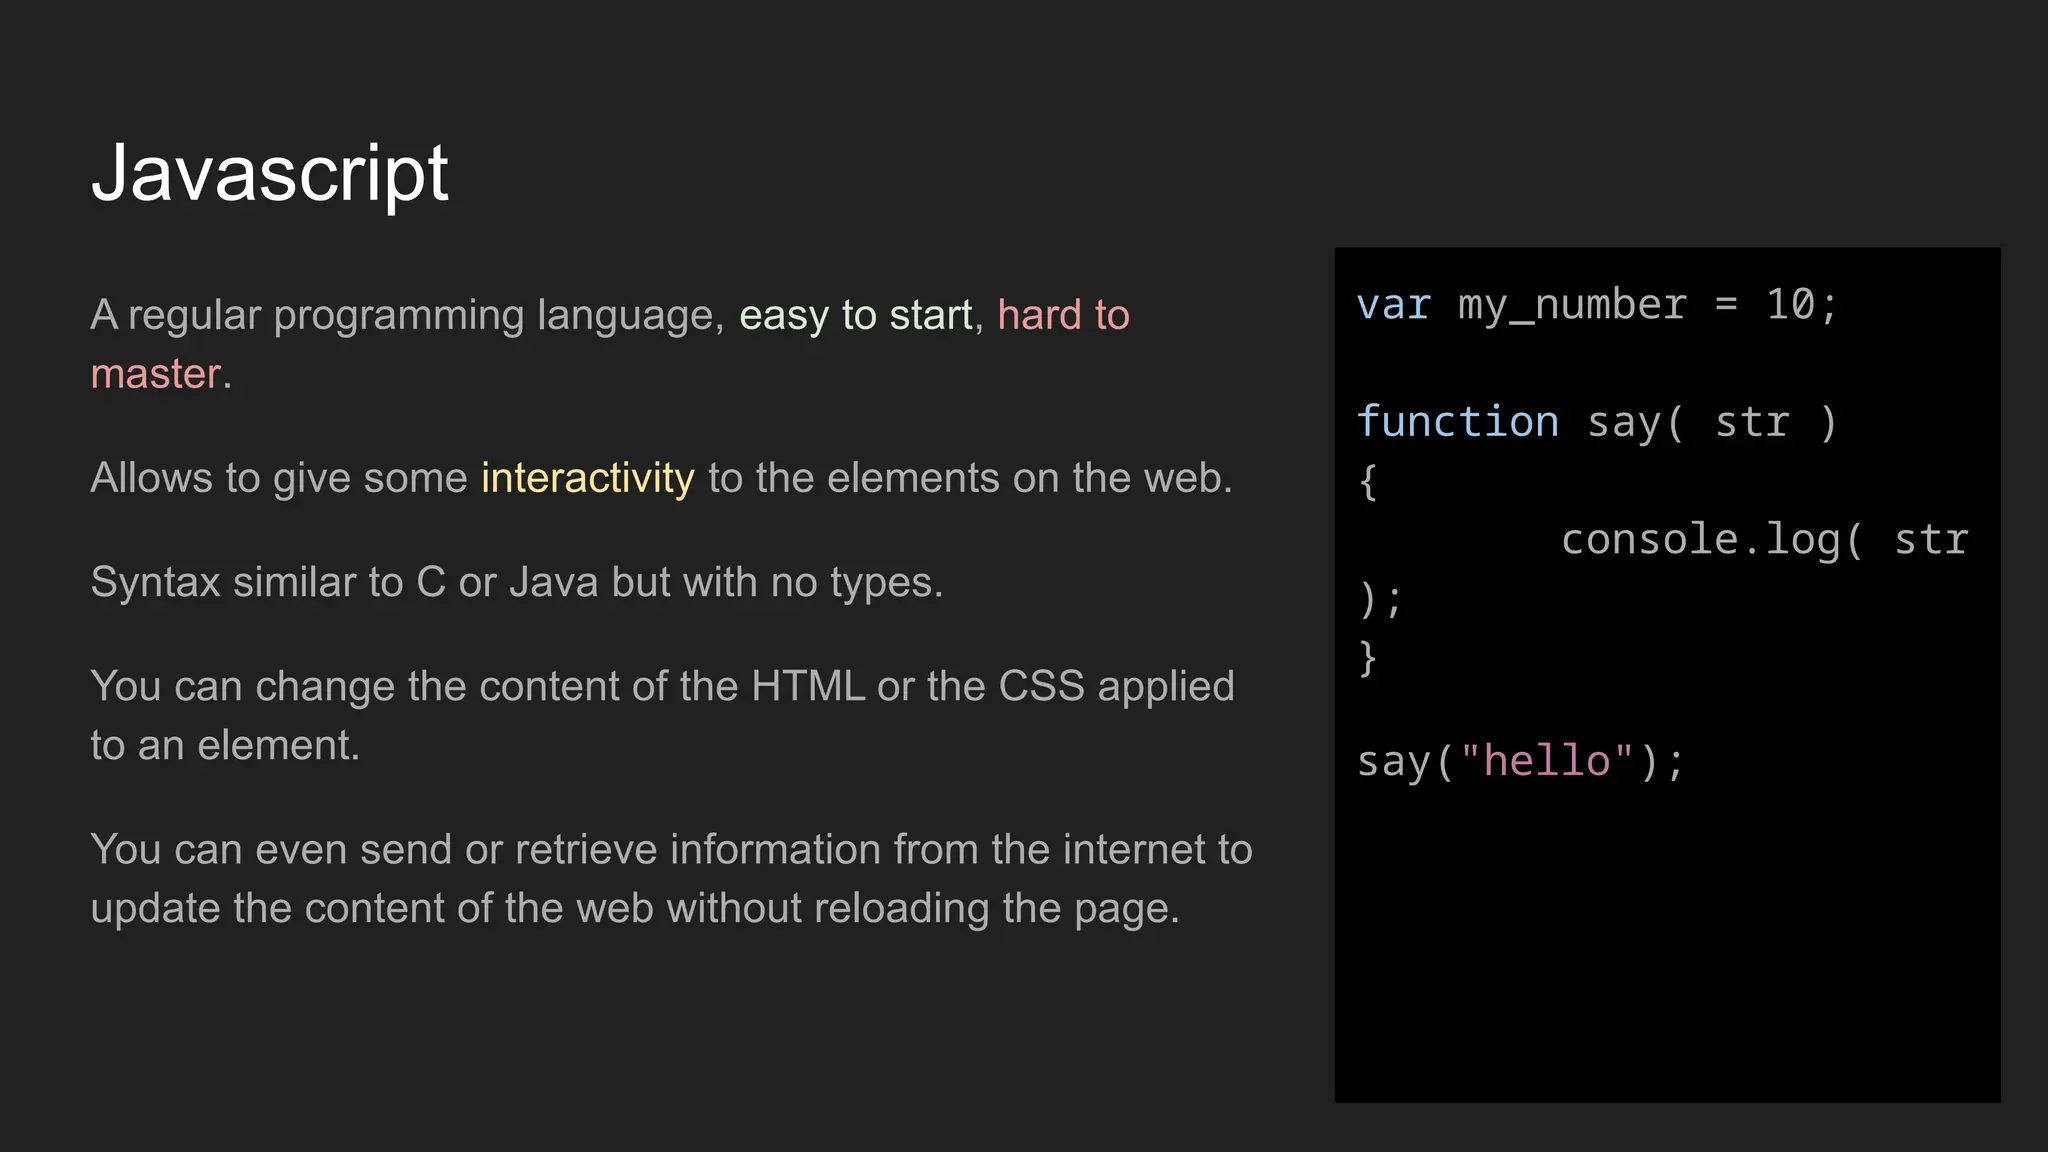Image resolution: width=2048 pixels, height=1152 pixels.
Task: Click the yellow word "interactivity"
Action: pos(588,479)
